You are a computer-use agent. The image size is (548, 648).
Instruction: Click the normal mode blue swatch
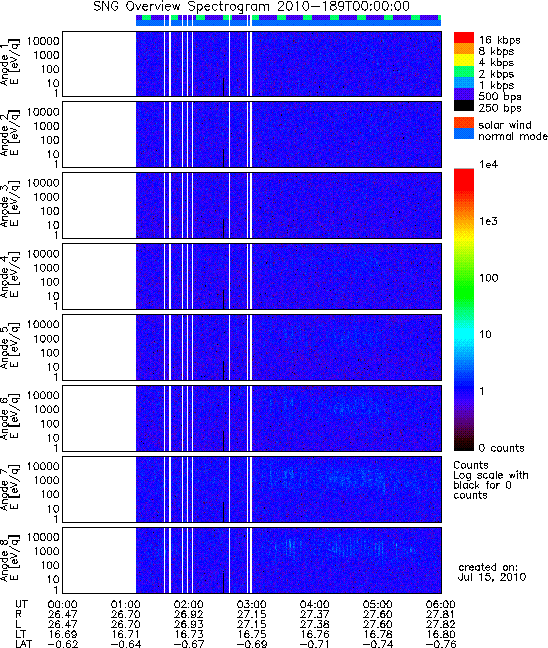click(x=464, y=133)
